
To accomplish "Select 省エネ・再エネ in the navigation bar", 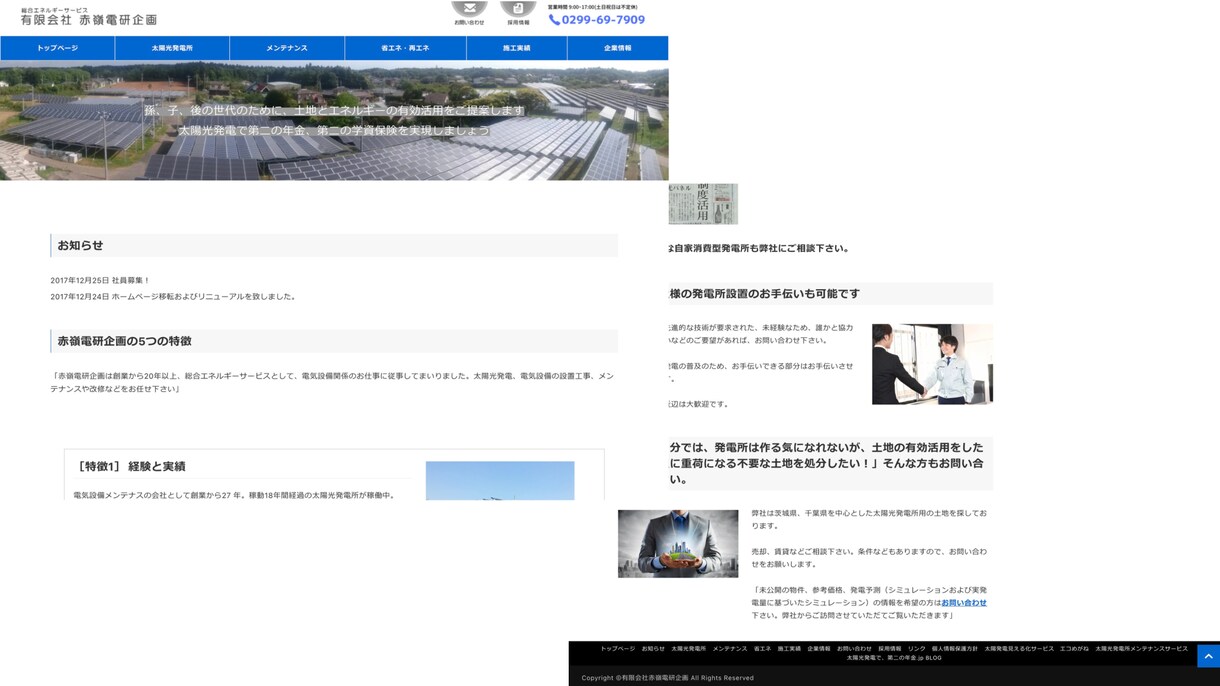I will pyautogui.click(x=405, y=48).
